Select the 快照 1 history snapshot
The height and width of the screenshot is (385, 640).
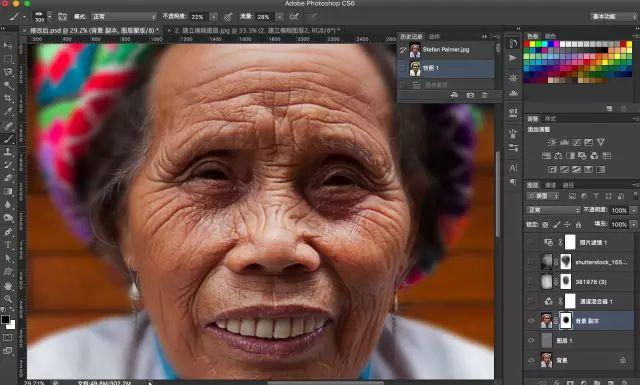pyautogui.click(x=446, y=68)
